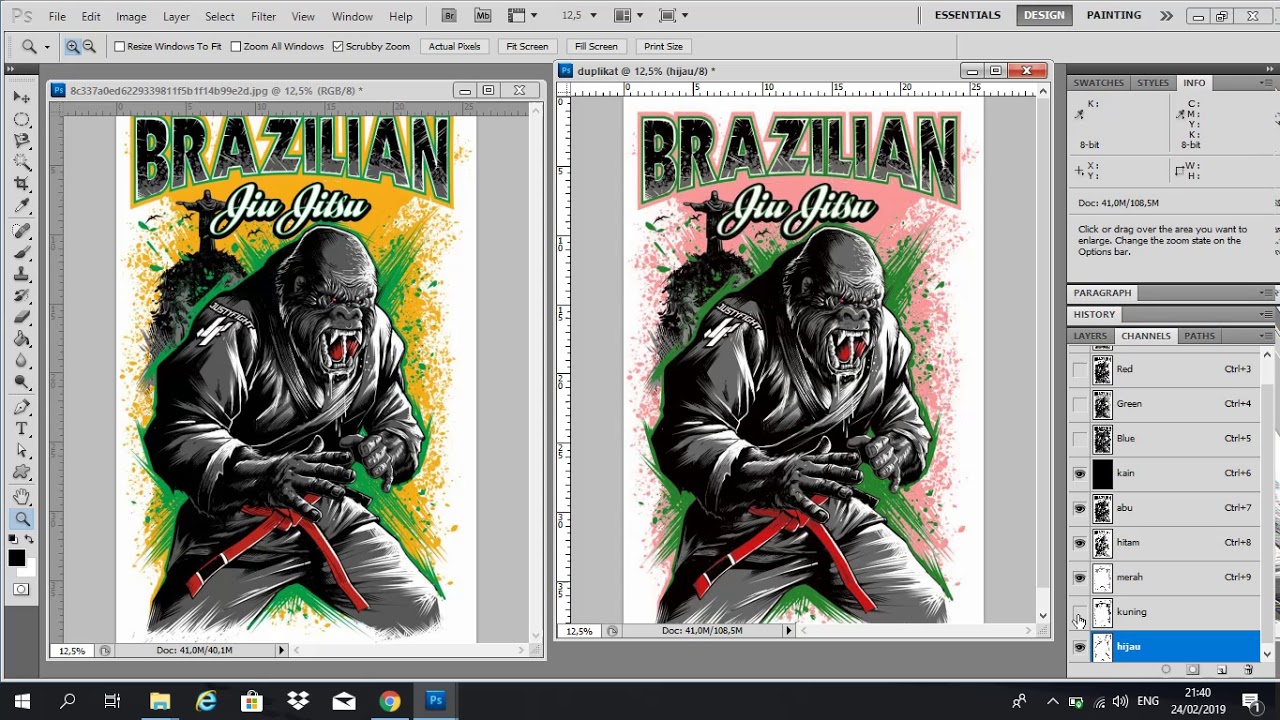Show the Red channel visibility
This screenshot has width=1280, height=720.
1079,370
